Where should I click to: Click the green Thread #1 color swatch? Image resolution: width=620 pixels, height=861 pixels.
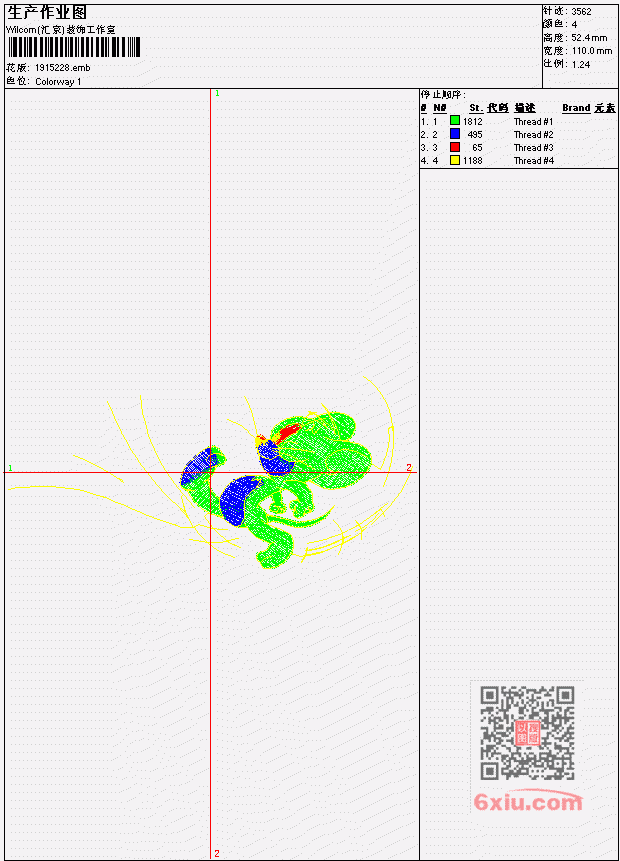click(x=455, y=121)
